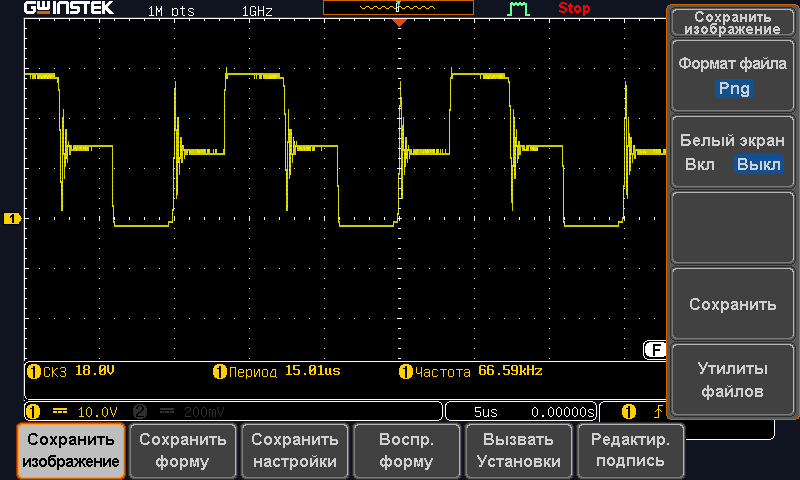Click the channel 1 DC coupling symbol
The image size is (800, 480).
(x=60, y=411)
